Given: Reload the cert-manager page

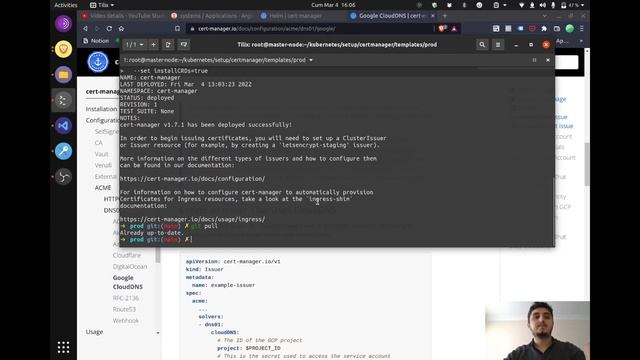Looking at the screenshot, I should (109, 29).
